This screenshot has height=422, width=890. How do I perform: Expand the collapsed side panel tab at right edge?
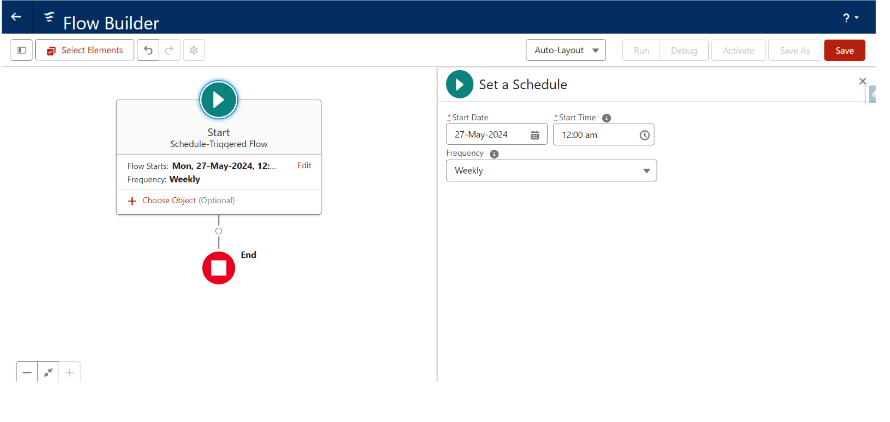click(872, 94)
